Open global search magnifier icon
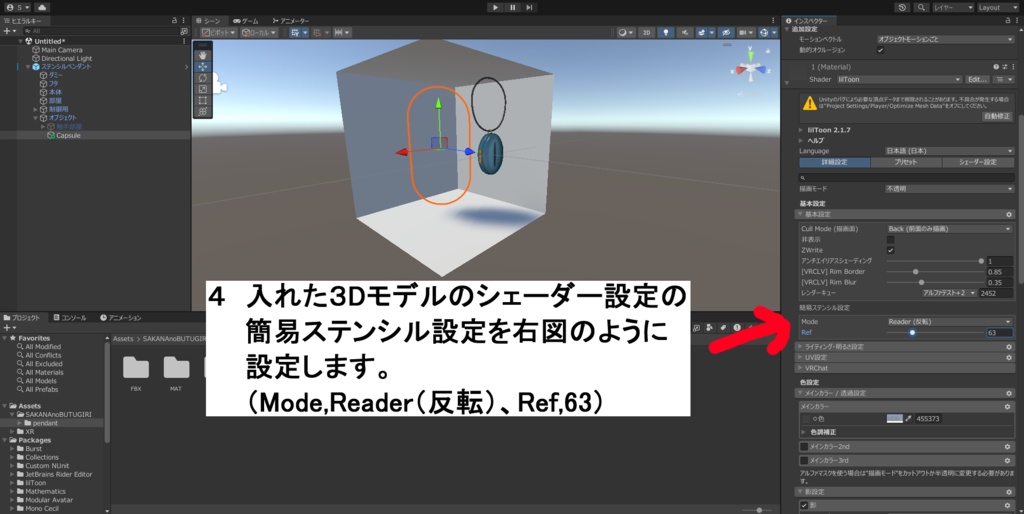 (921, 7)
